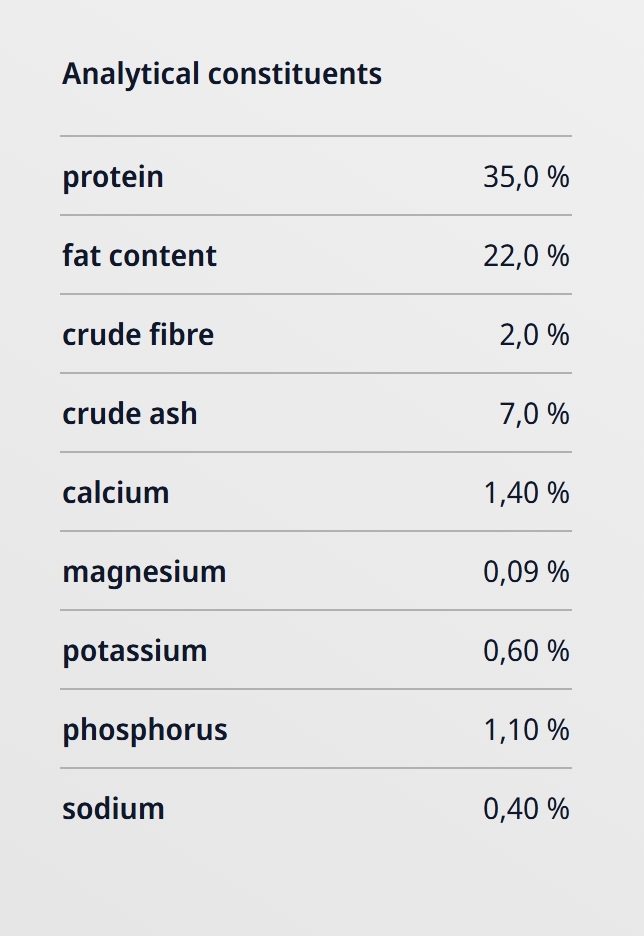Viewport: 644px width, 936px height.
Task: Click the 0,40 % sodium value
Action: click(526, 809)
